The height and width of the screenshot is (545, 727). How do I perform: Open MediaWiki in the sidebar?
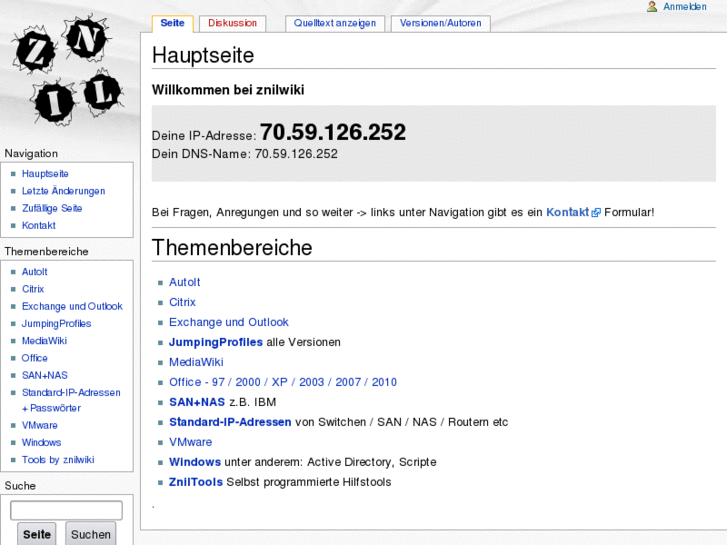[44, 341]
